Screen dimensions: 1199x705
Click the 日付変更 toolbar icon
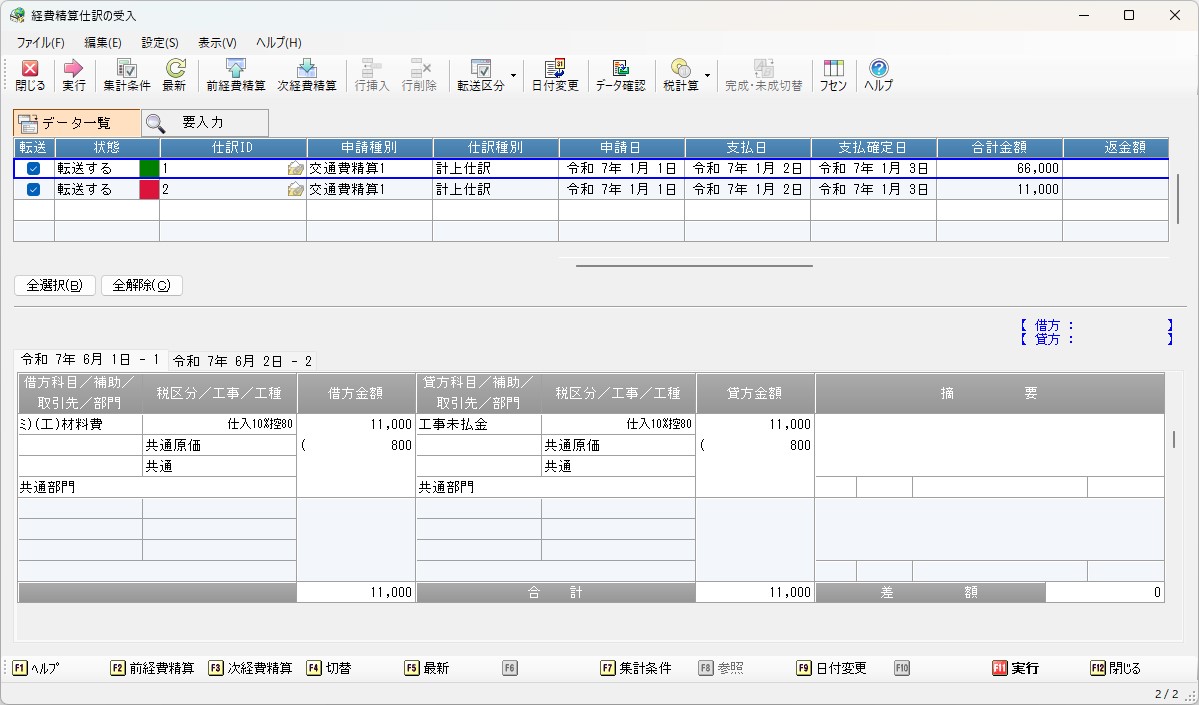tap(555, 75)
